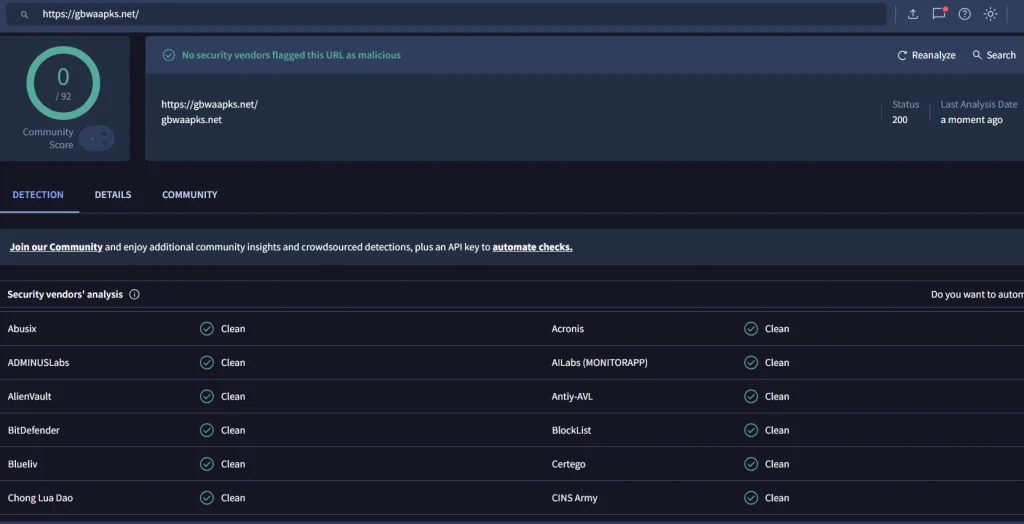Toggle the light/dark theme sun icon
The width and height of the screenshot is (1024, 524).
991,14
